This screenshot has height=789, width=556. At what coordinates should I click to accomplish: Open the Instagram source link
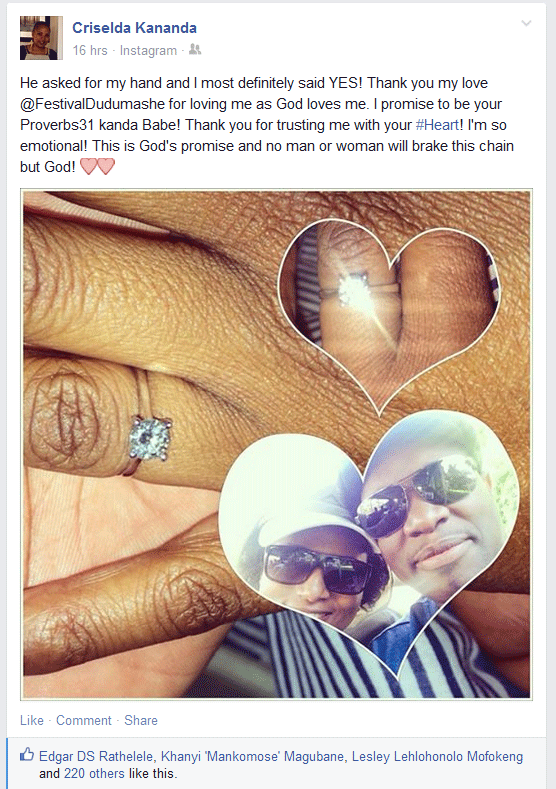click(148, 50)
